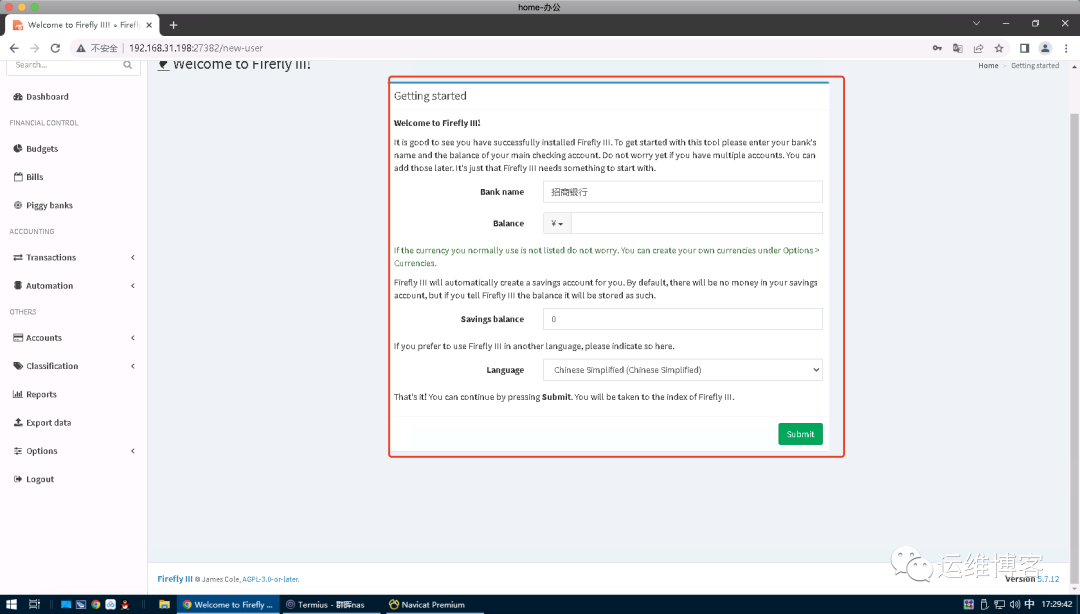Expand the Accounts submenu chevron
The height and width of the screenshot is (614, 1080).
click(x=133, y=338)
